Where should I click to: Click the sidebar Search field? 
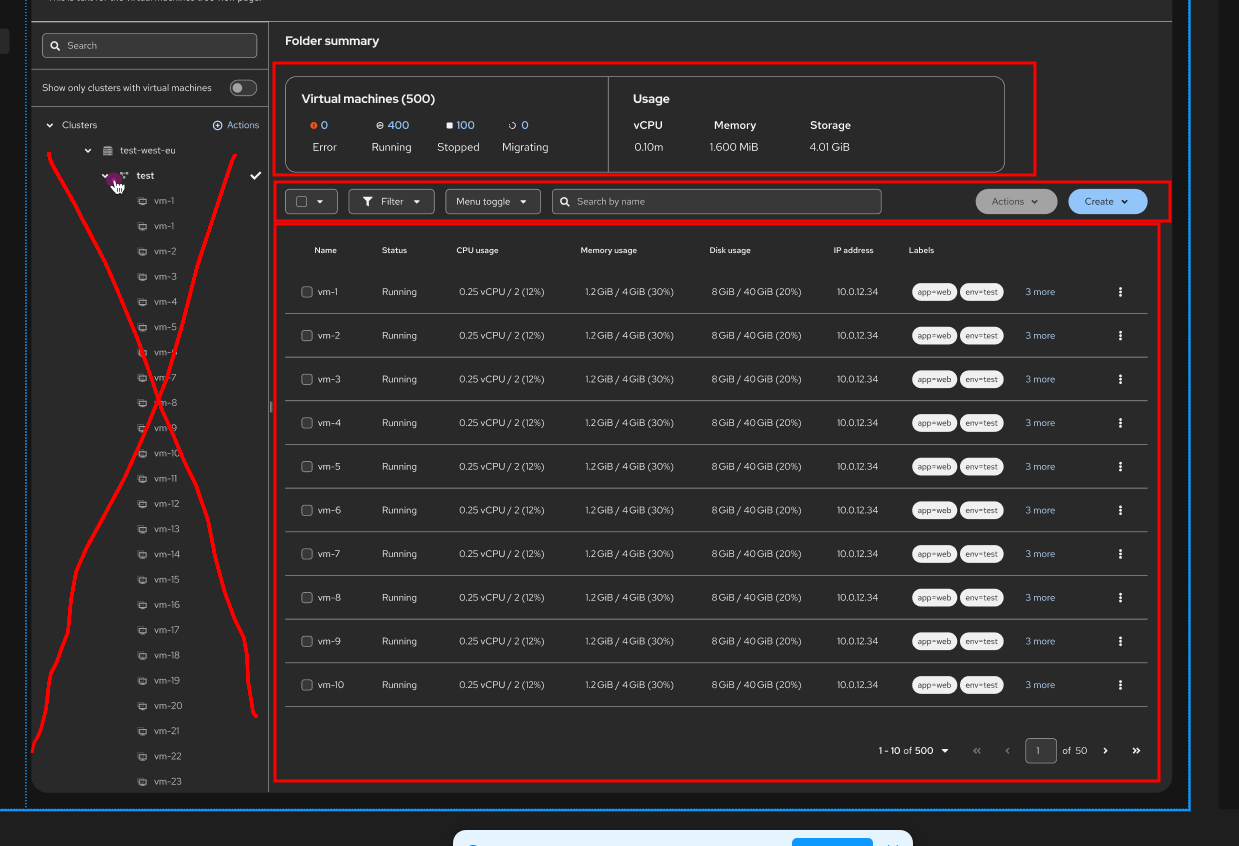[150, 46]
